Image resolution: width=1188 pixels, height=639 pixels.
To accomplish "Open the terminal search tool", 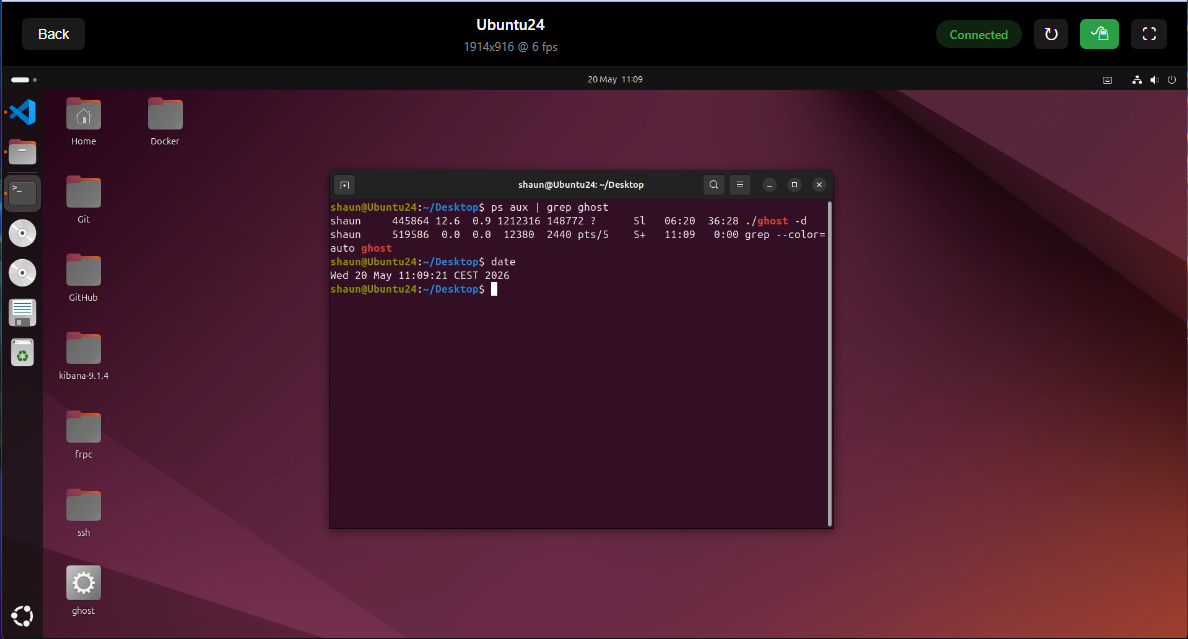I will 714,185.
